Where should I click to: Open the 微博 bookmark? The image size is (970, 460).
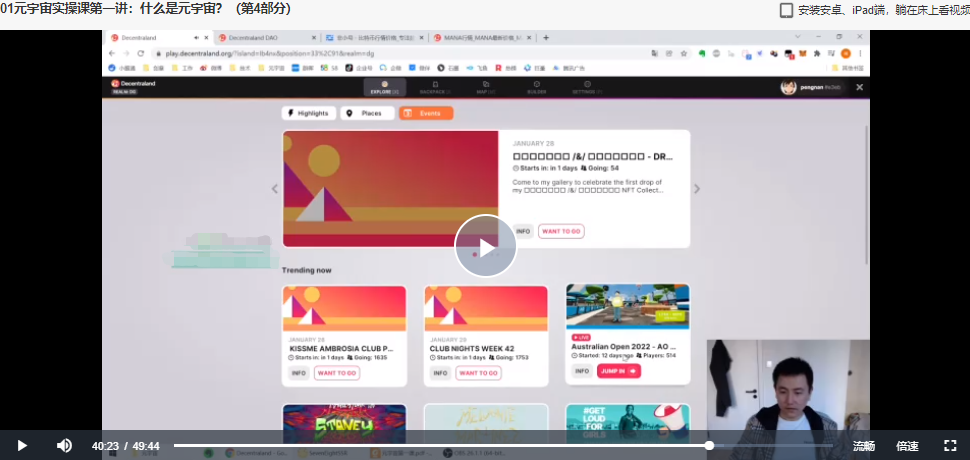[211, 68]
